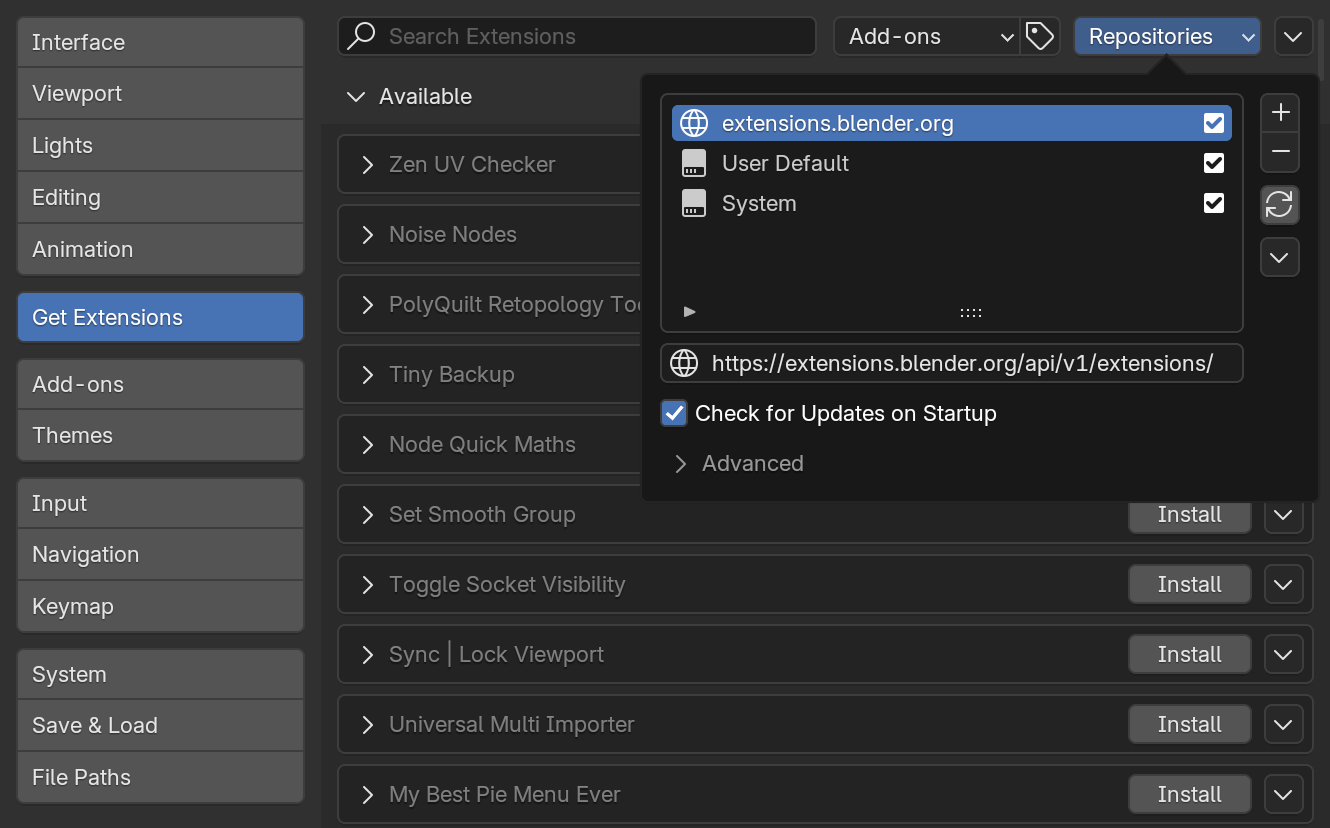
Task: Switch to Interface preferences tab
Action: [160, 42]
